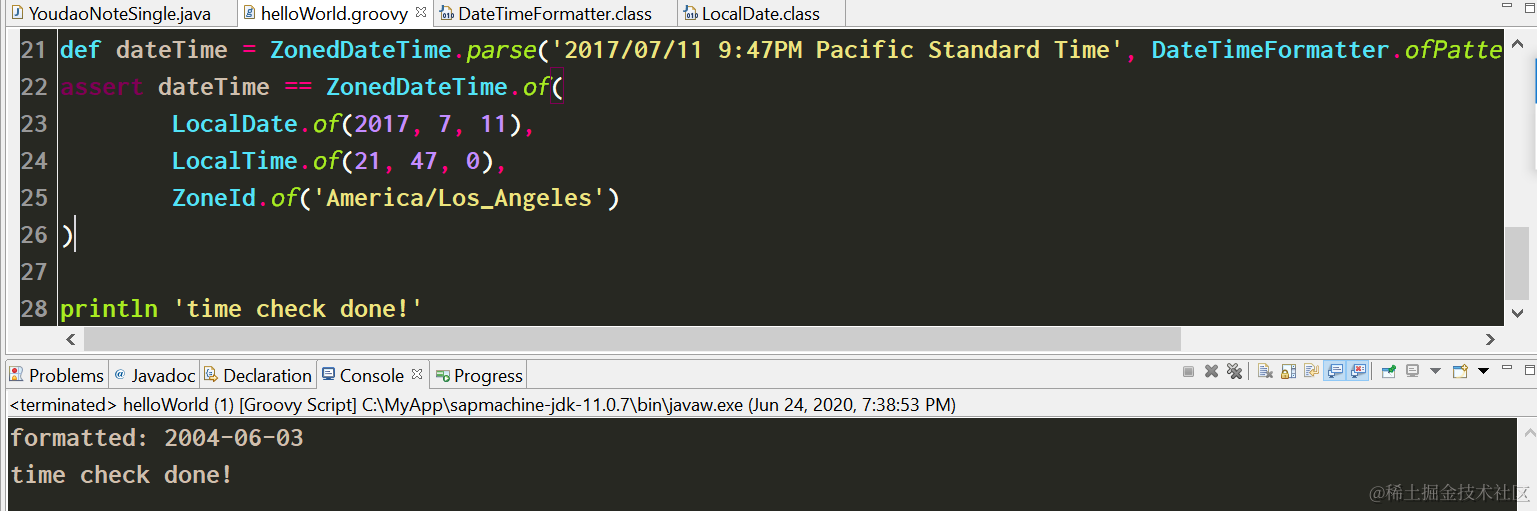
Task: Open the DateTimeFormatter.class tab
Action: pos(555,14)
